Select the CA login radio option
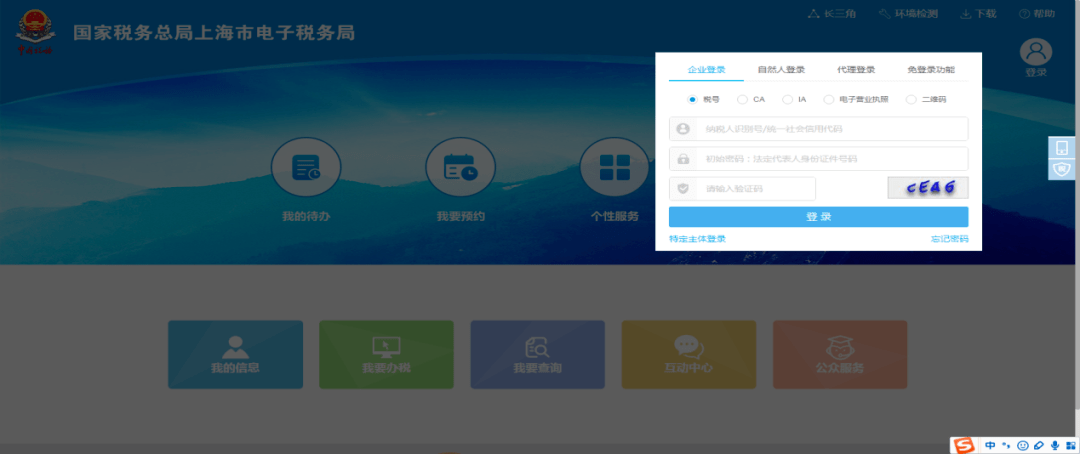This screenshot has height=454, width=1080. (742, 99)
